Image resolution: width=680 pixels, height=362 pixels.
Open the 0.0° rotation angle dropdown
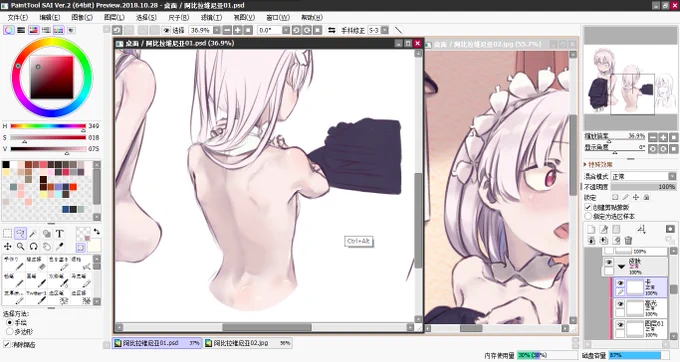[x=286, y=30]
